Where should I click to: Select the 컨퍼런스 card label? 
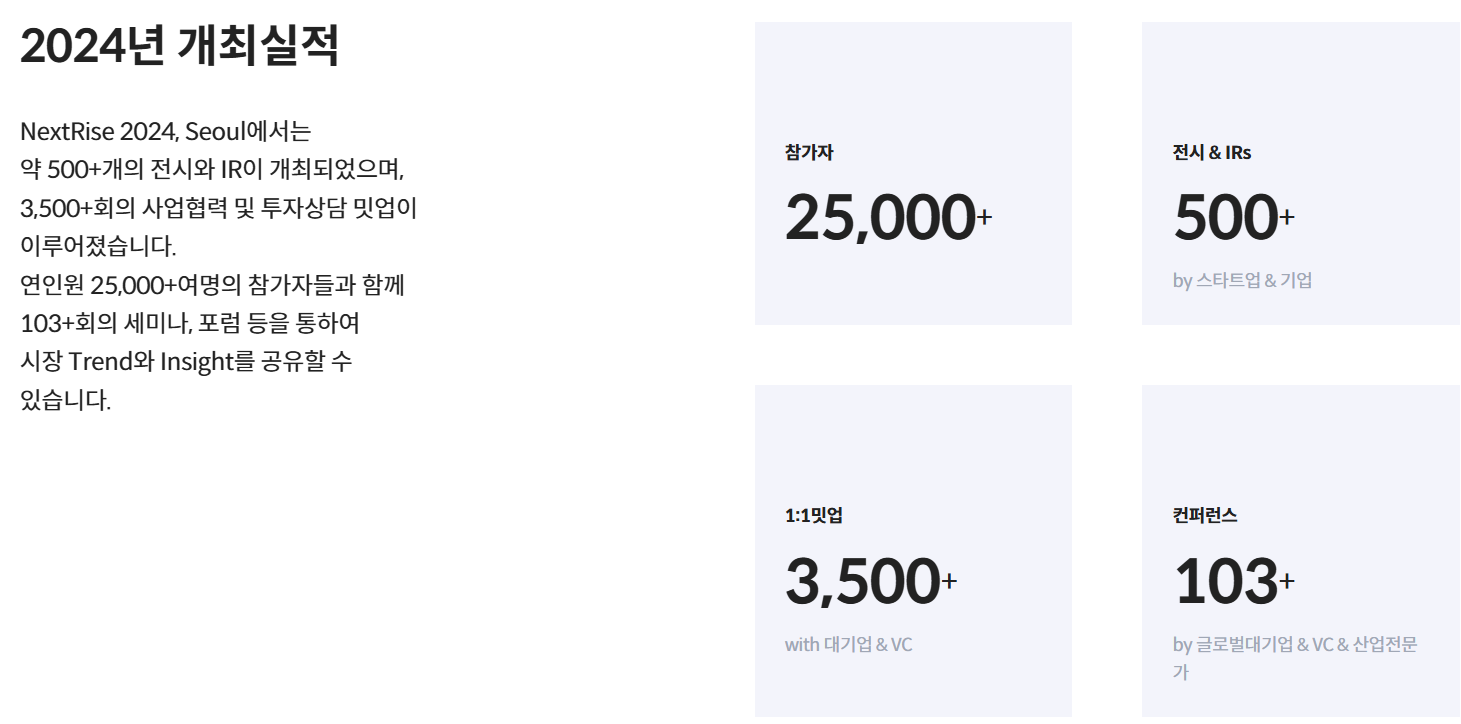tap(1205, 516)
